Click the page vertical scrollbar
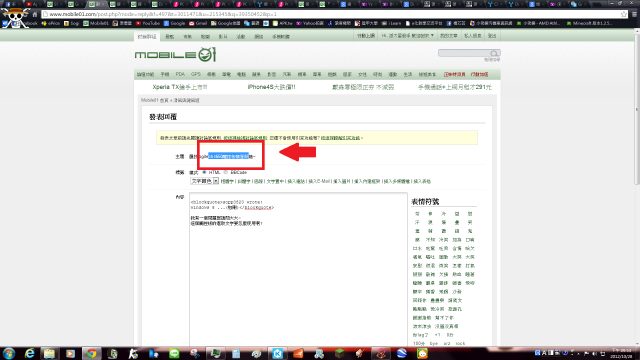The width and height of the screenshot is (640, 360). point(637,110)
